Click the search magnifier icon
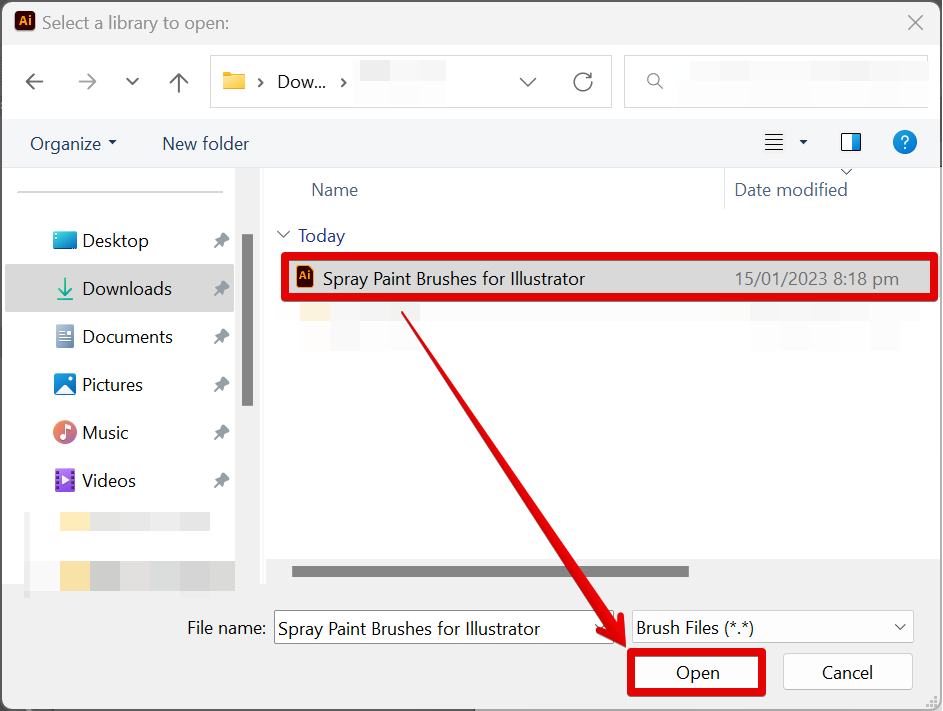Viewport: 943px width, 711px height. 654,81
